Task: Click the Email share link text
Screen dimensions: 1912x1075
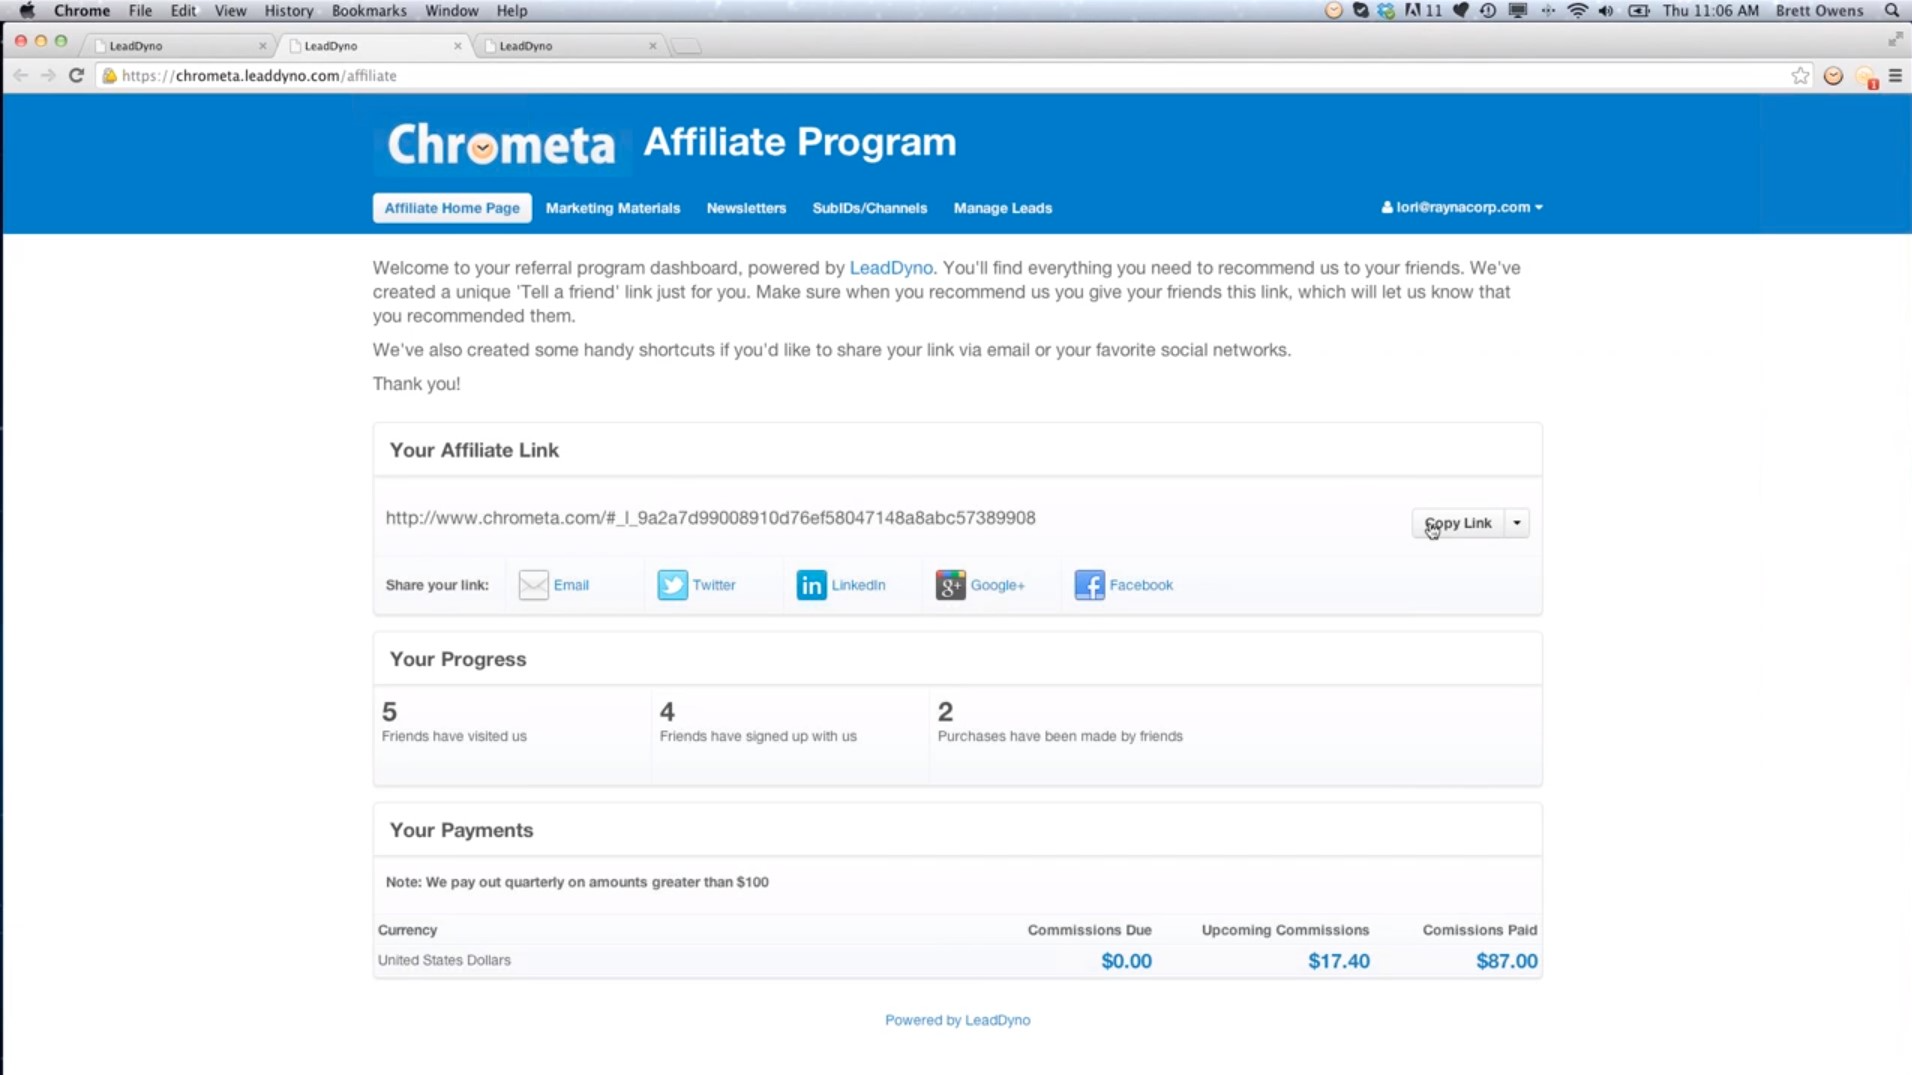Action: point(571,585)
